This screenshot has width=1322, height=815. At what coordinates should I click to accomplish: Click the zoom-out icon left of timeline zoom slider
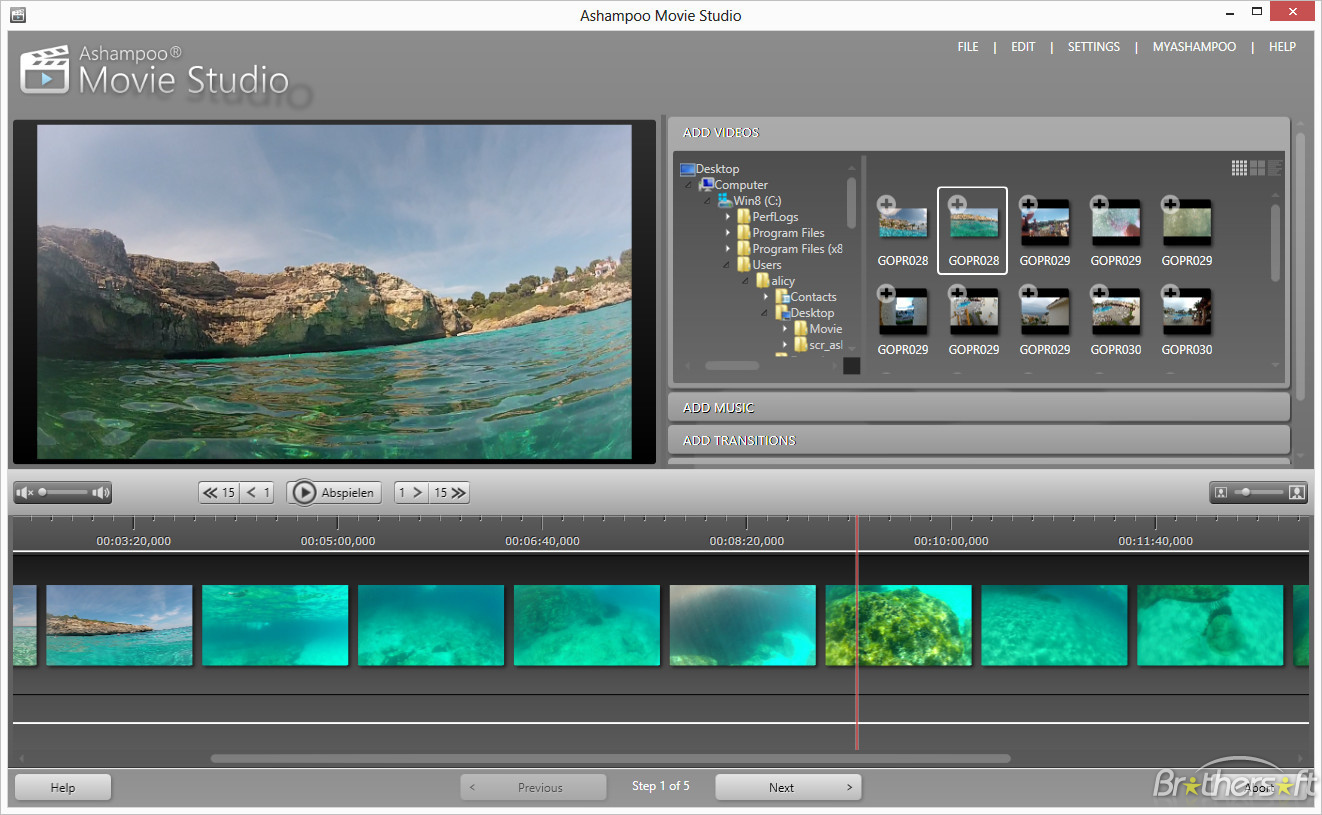pos(1221,492)
